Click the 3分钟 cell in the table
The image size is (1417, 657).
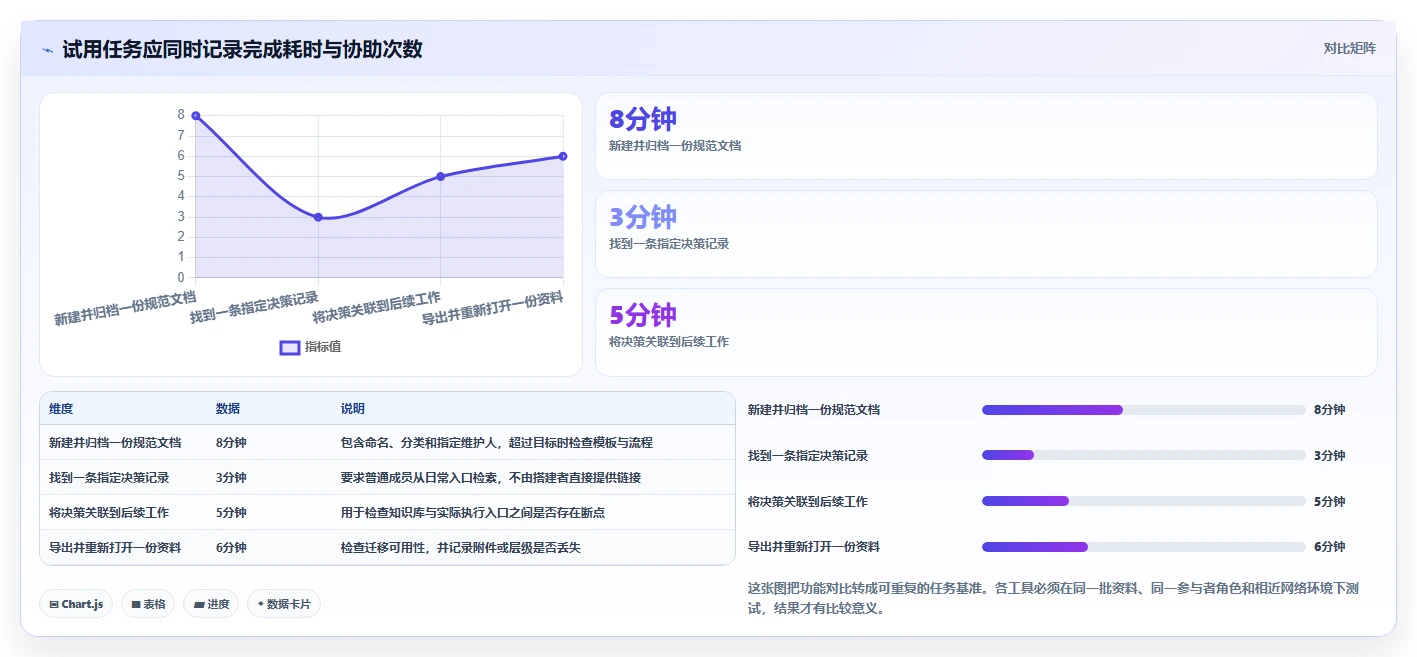pyautogui.click(x=231, y=478)
